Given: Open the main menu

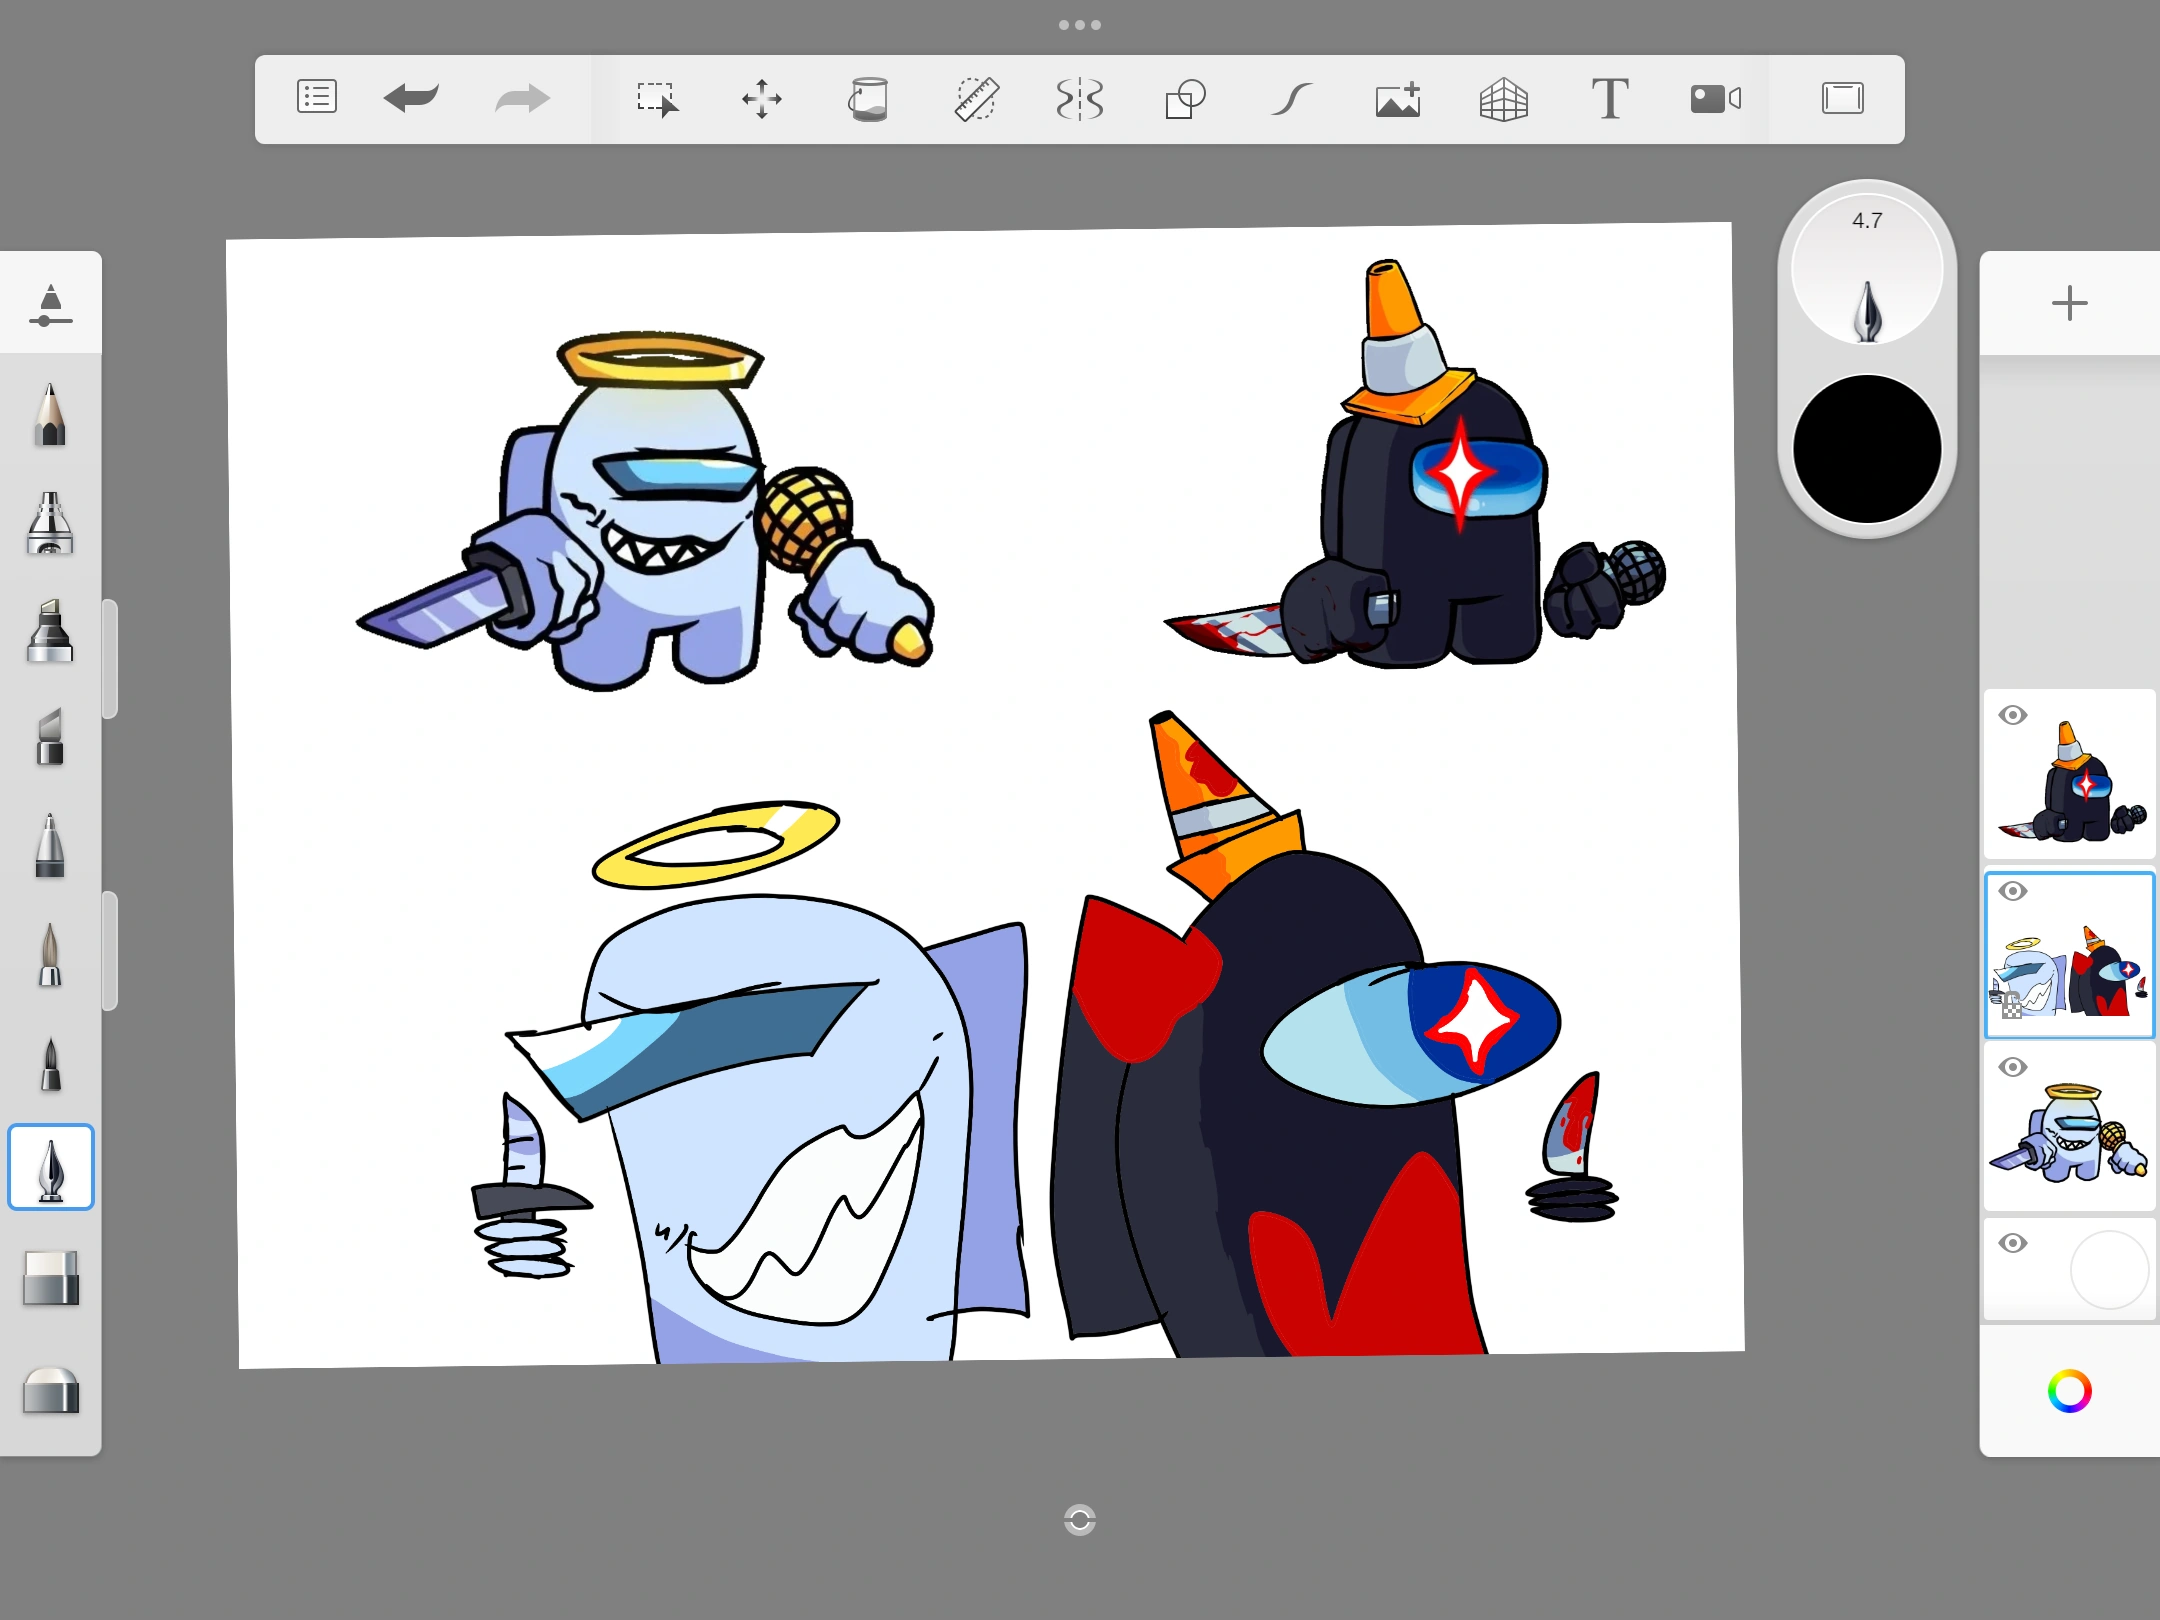Looking at the screenshot, I should pyautogui.click(x=317, y=98).
